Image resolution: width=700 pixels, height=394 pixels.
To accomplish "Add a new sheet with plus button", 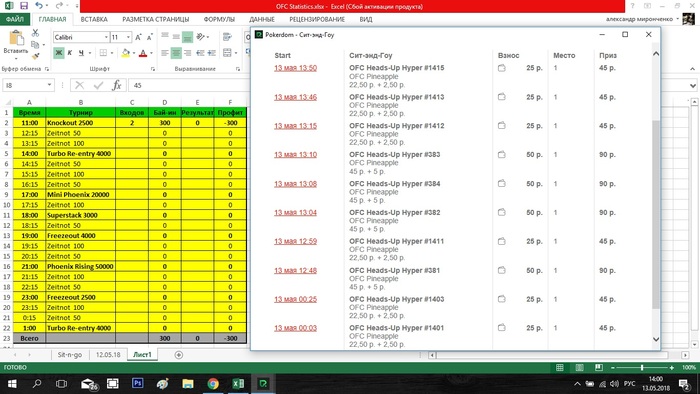I will (179, 355).
